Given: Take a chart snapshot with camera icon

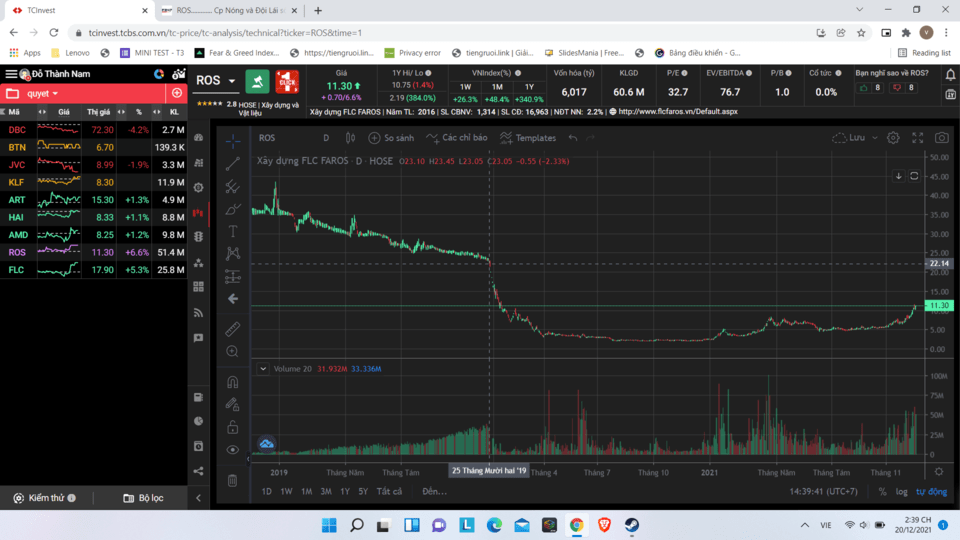Looking at the screenshot, I should 942,138.
